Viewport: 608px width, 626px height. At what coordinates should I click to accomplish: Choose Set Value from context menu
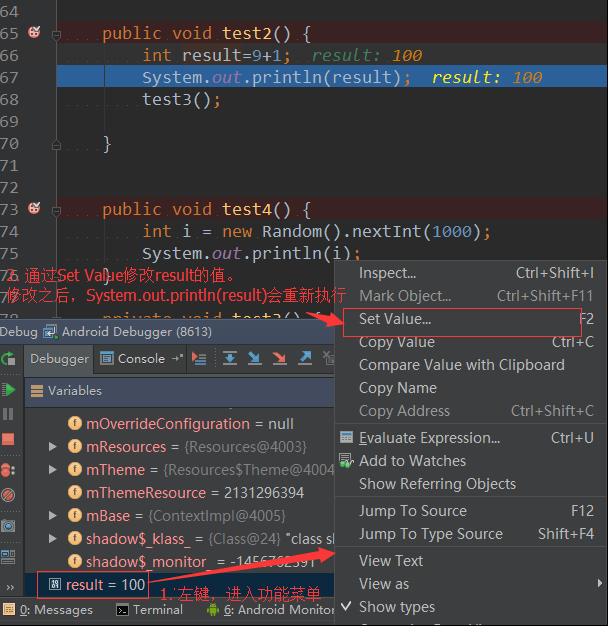click(395, 319)
